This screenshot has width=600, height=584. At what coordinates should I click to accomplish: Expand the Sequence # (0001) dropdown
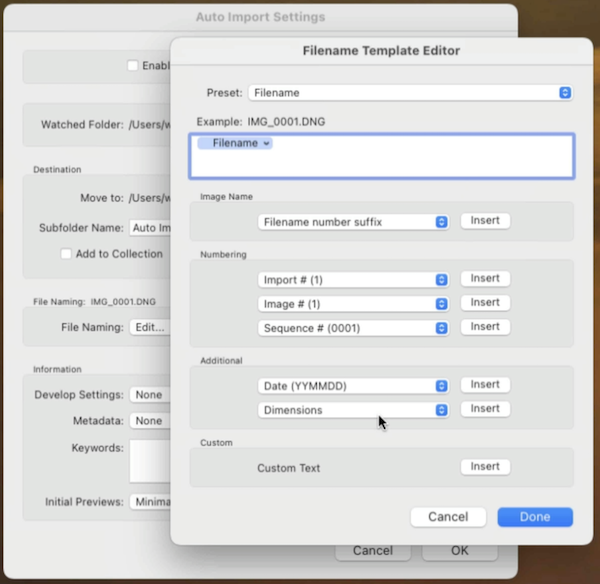point(353,328)
